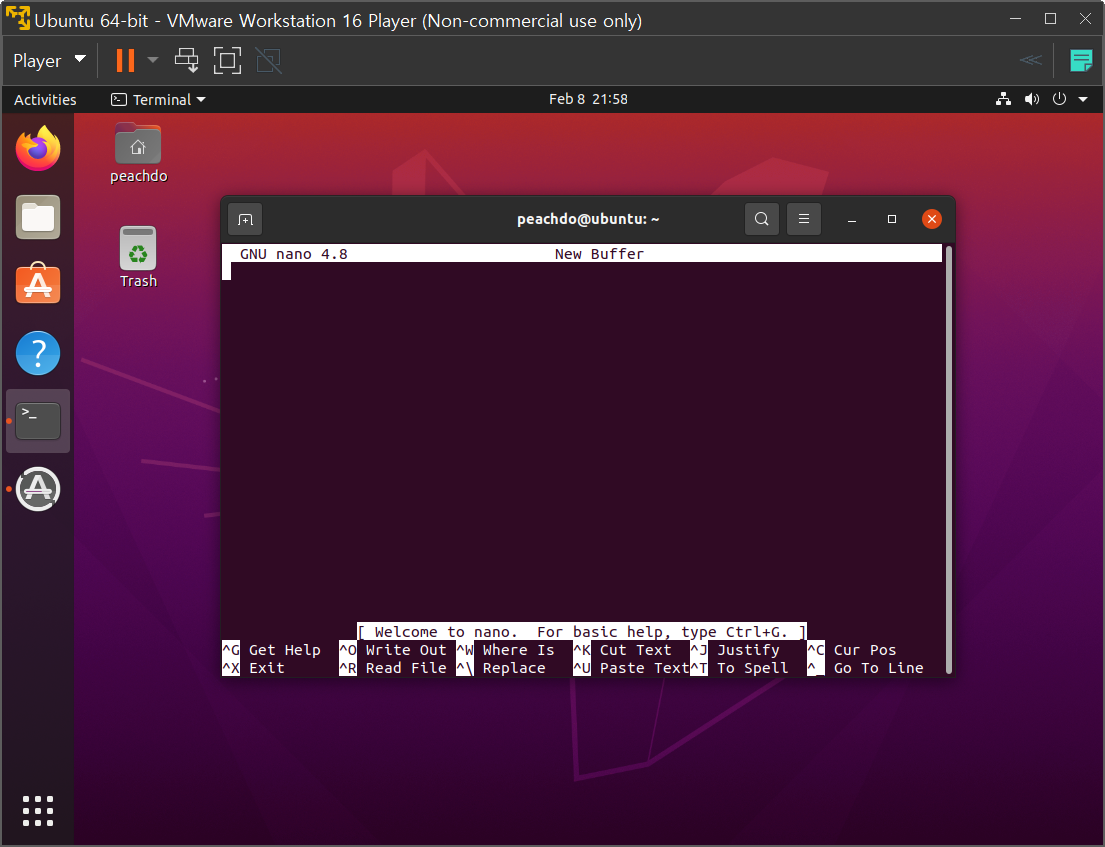Click the power icon in the top bar
This screenshot has height=847, width=1105.
click(1059, 99)
